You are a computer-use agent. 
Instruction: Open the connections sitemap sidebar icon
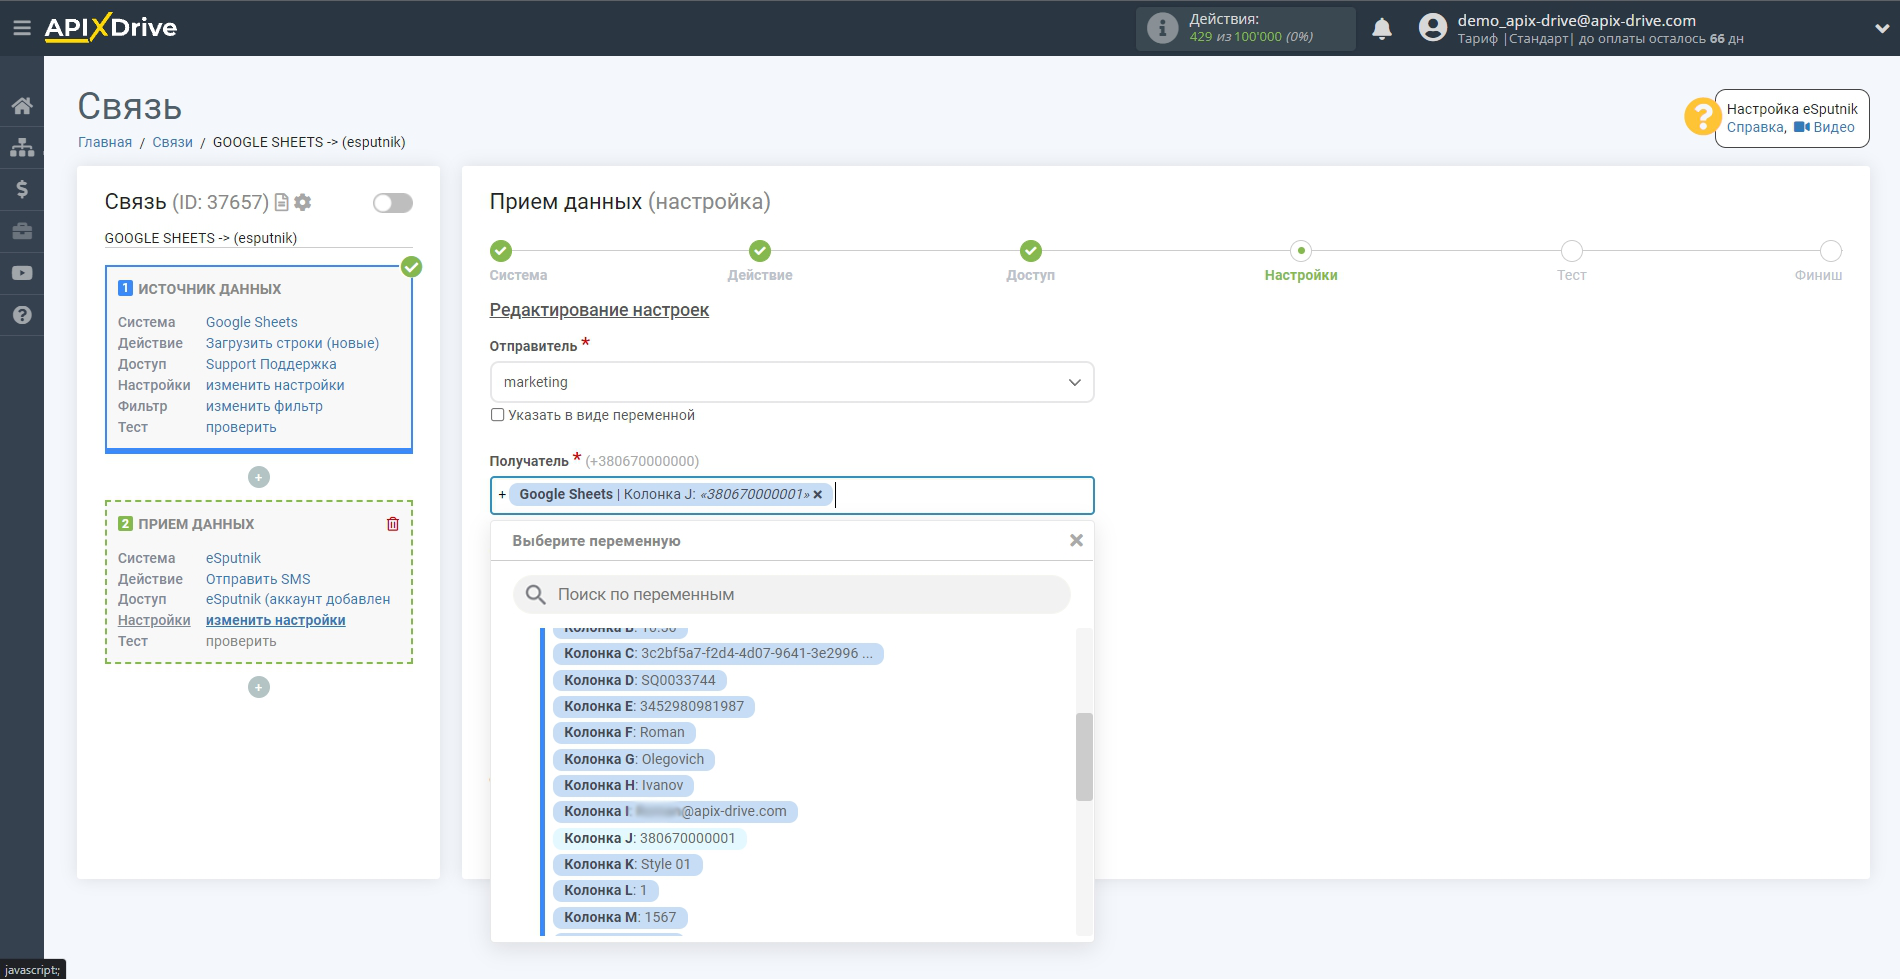[22, 147]
